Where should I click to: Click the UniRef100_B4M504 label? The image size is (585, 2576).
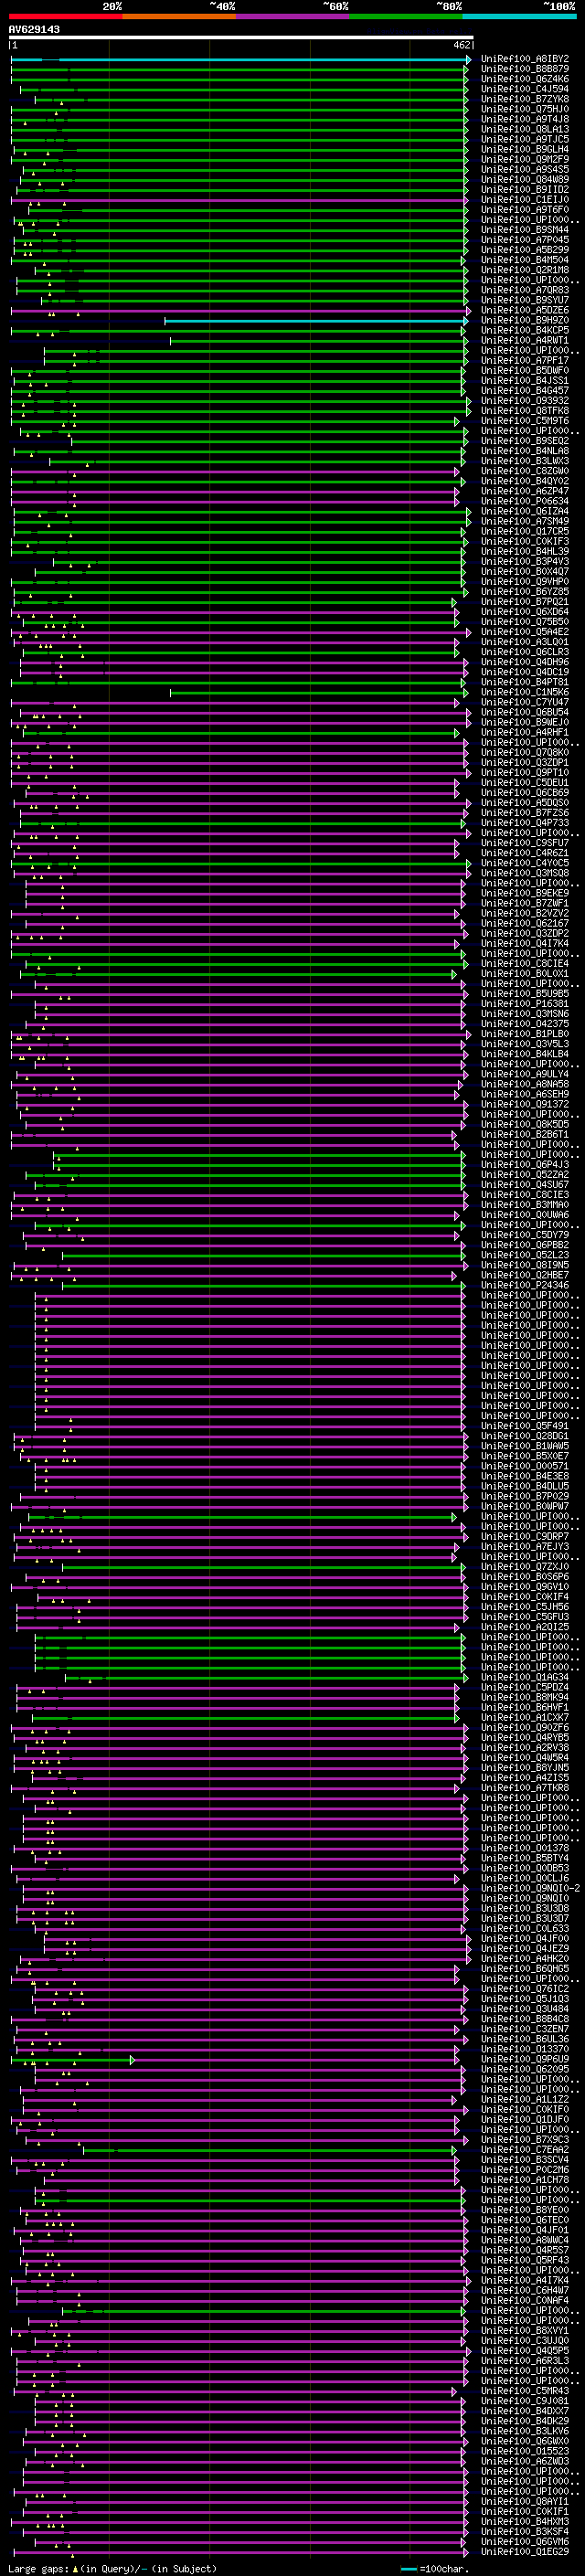[525, 260]
